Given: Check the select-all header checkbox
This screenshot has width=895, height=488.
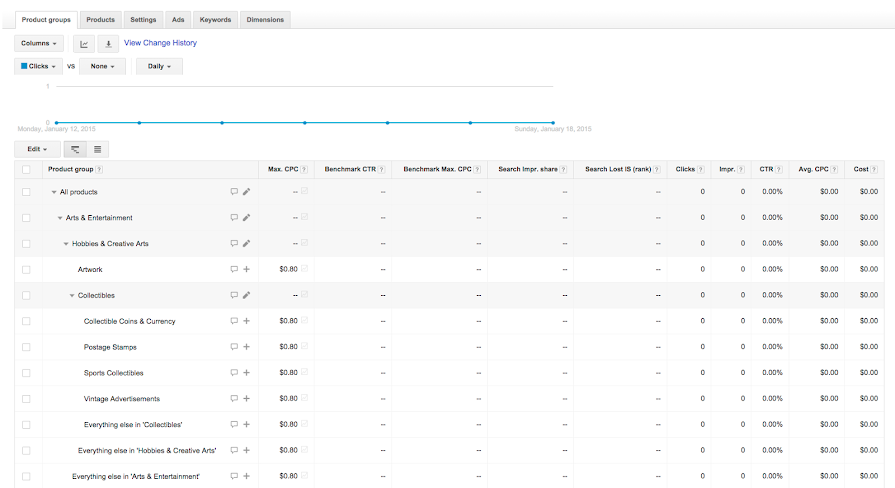Looking at the screenshot, I should (26, 170).
